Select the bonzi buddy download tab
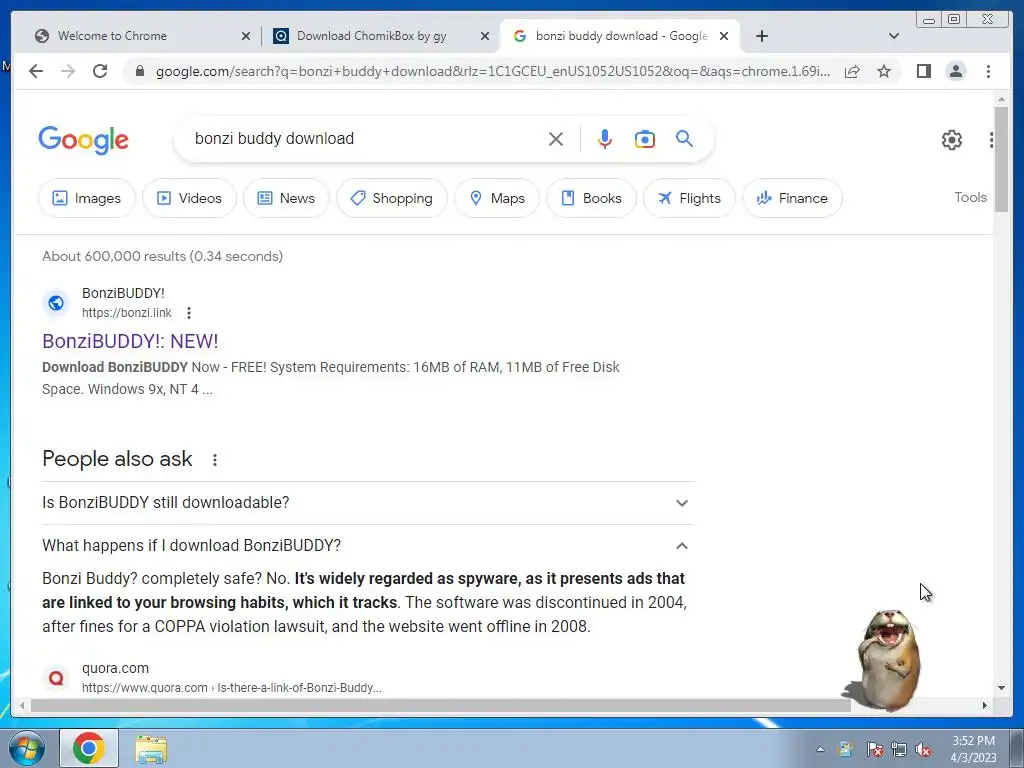The image size is (1024, 768). pyautogui.click(x=619, y=36)
